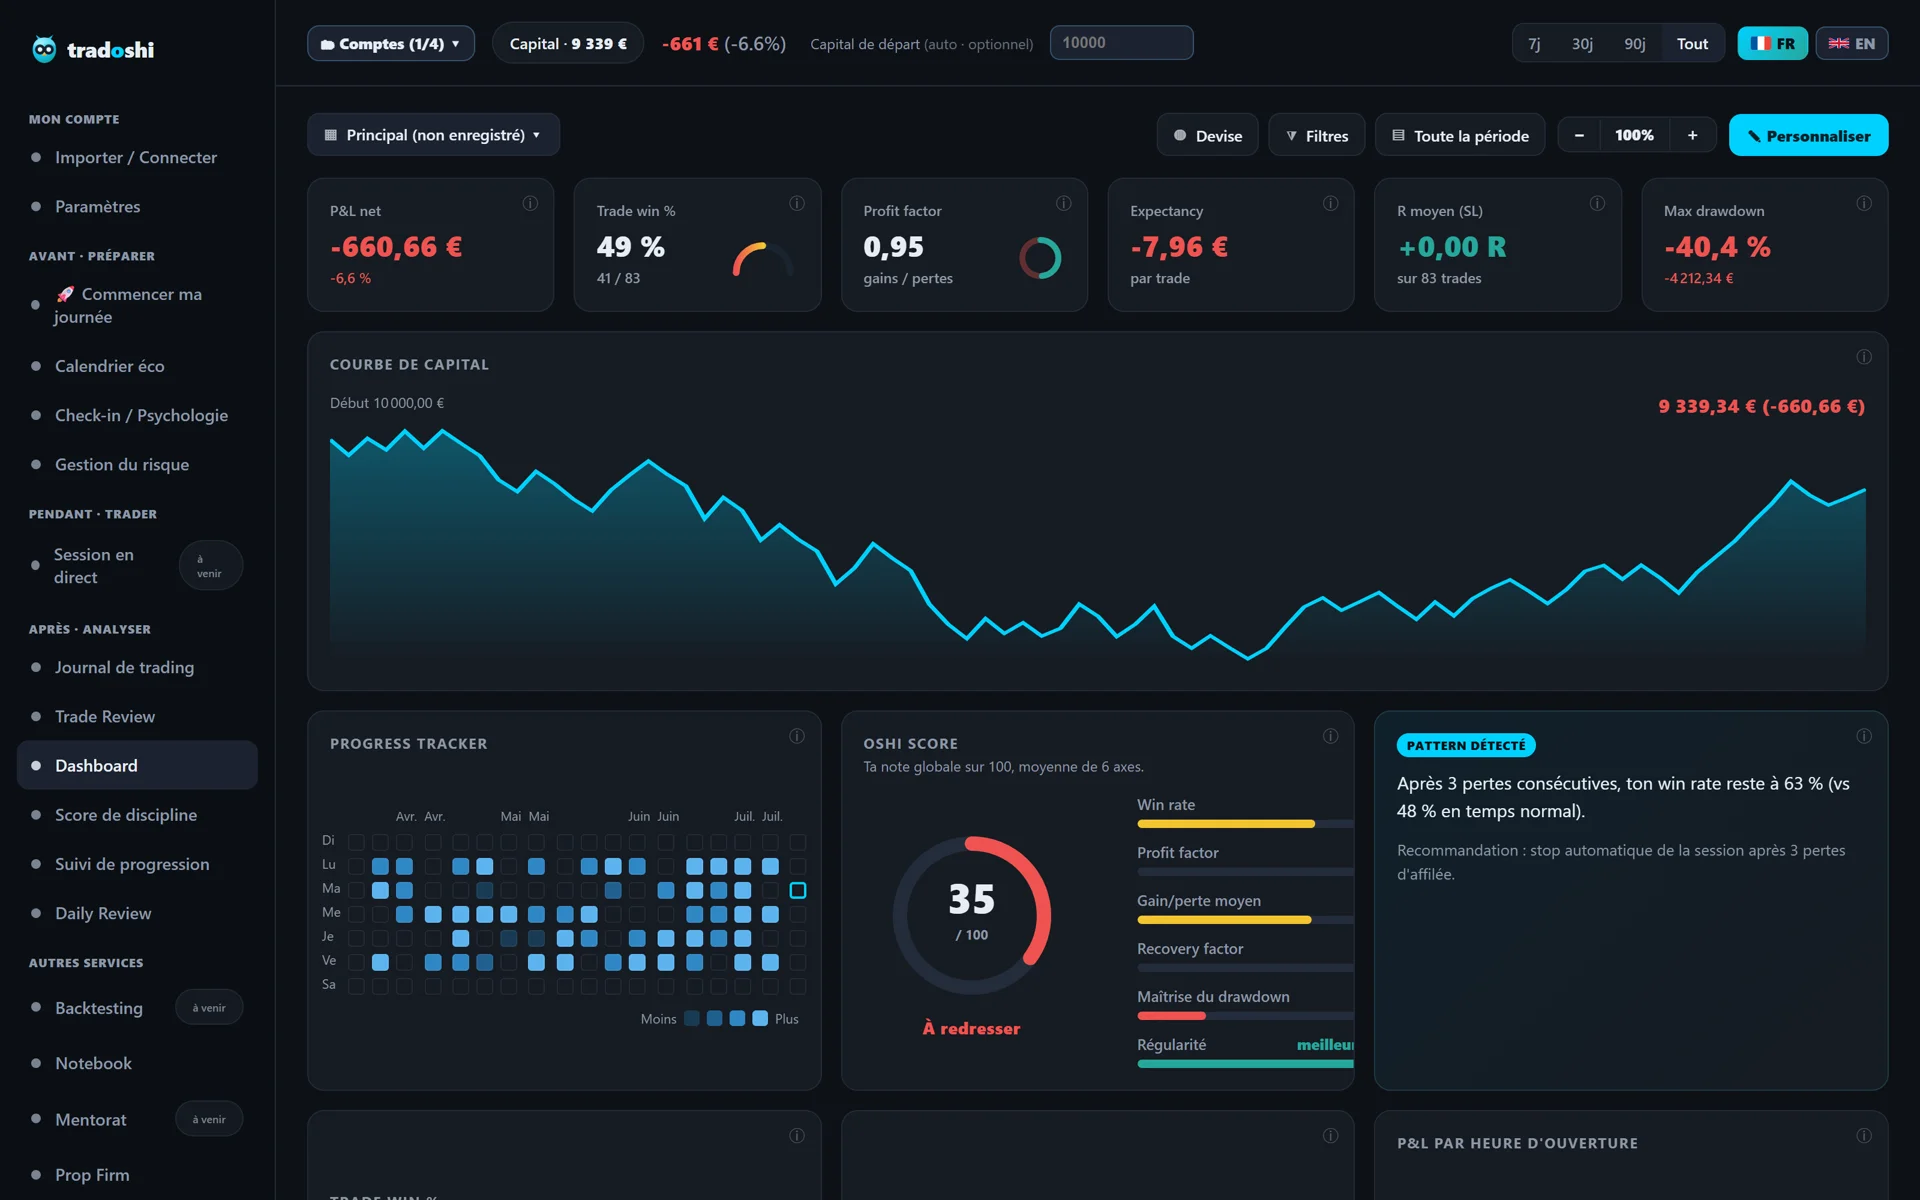Open the Filtres menu
Viewport: 1920px width, 1200px height.
pos(1317,135)
